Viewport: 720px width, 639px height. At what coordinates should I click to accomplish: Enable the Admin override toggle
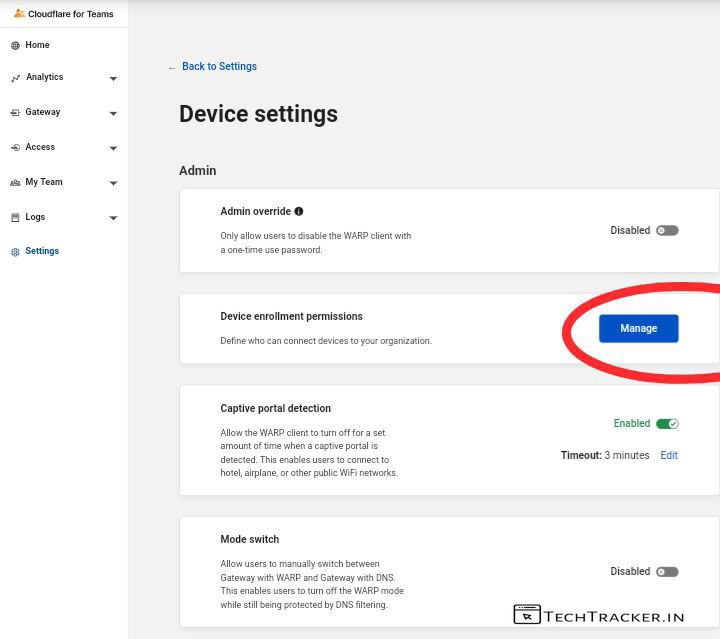(667, 231)
